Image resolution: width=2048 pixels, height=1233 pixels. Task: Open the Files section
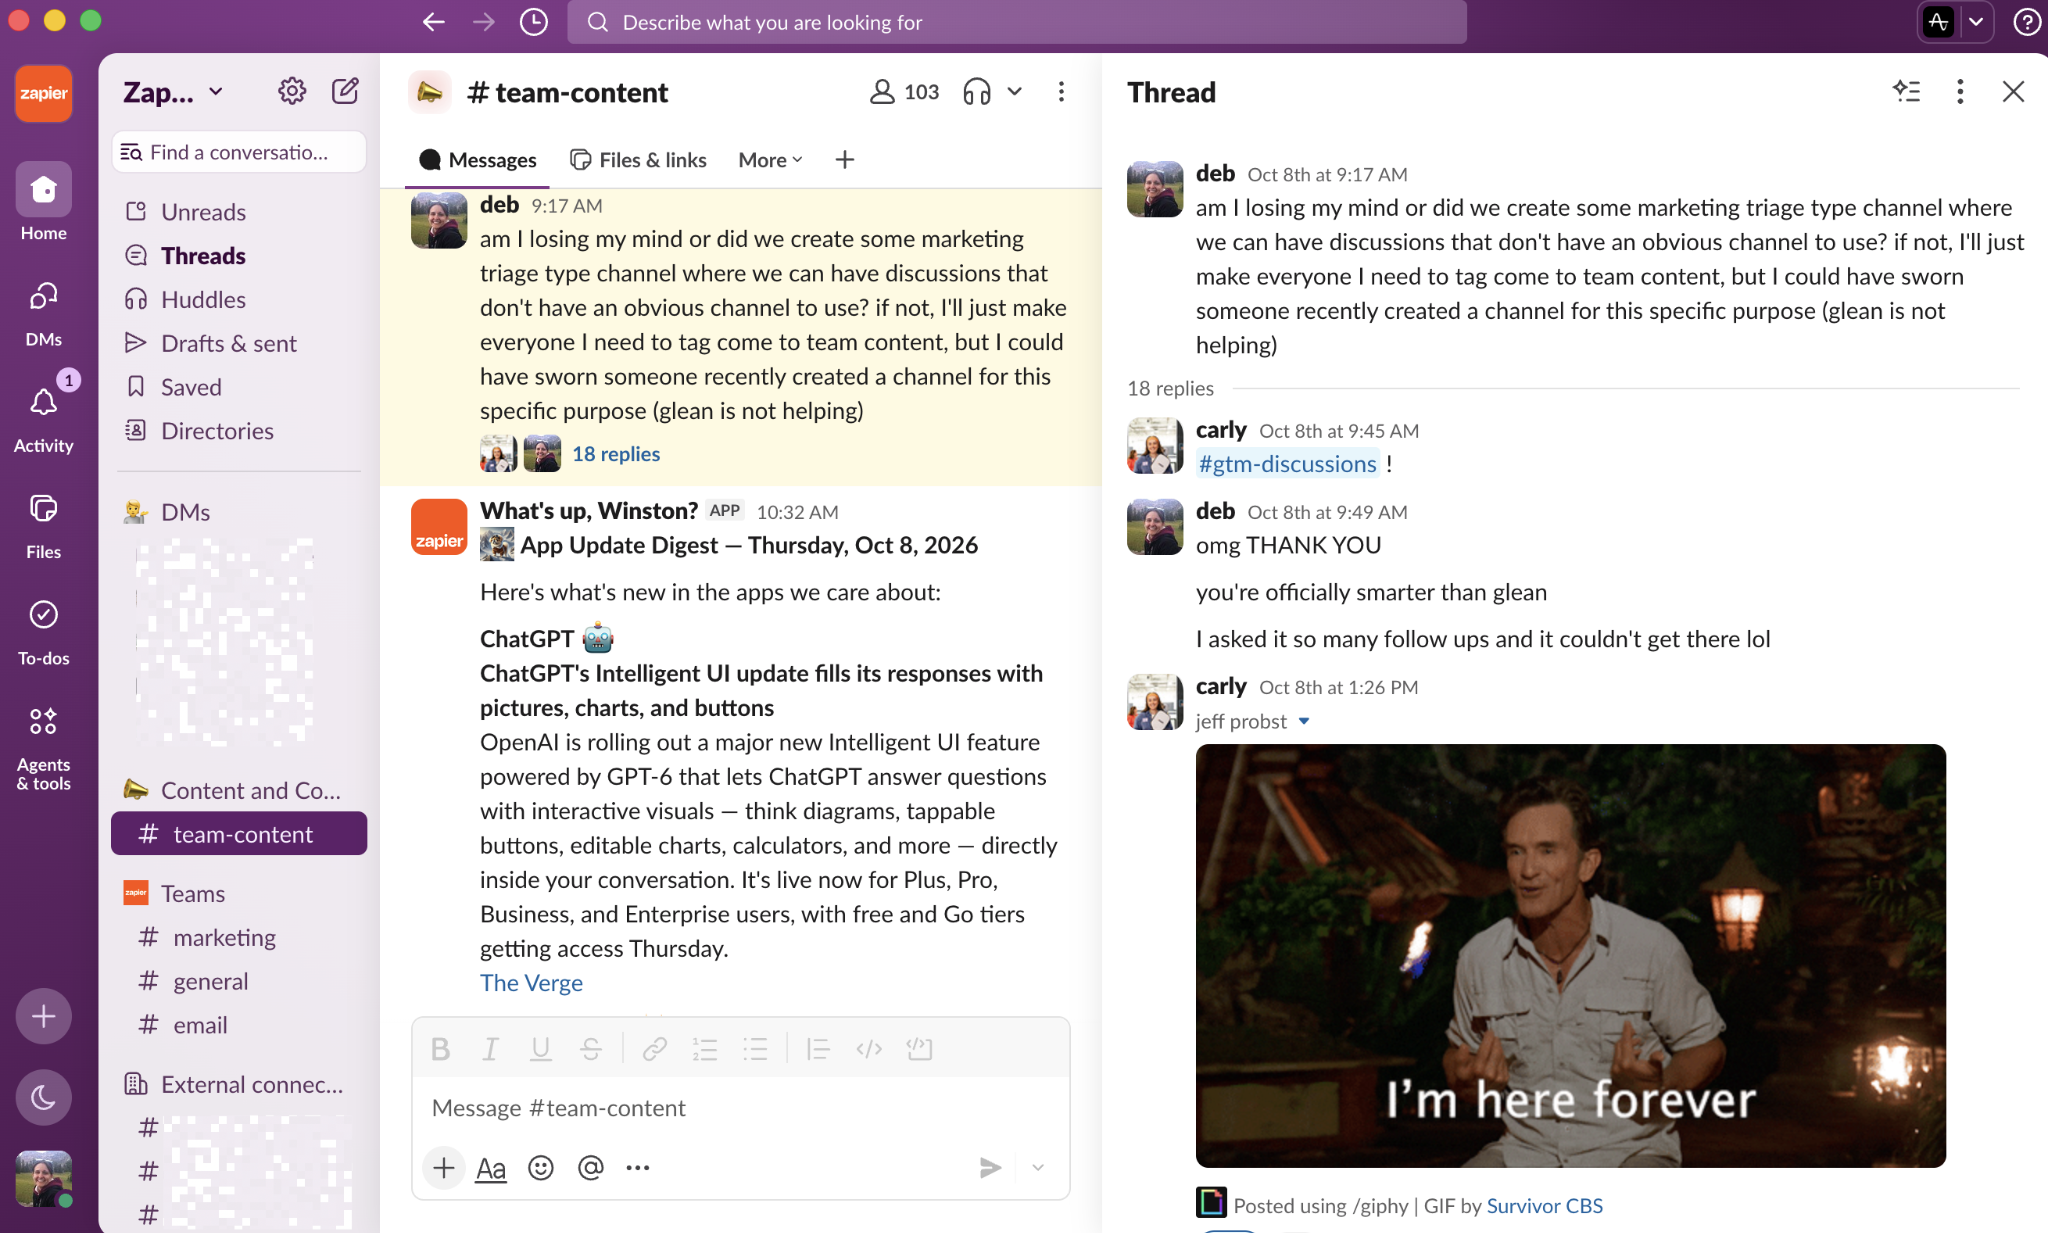43,526
